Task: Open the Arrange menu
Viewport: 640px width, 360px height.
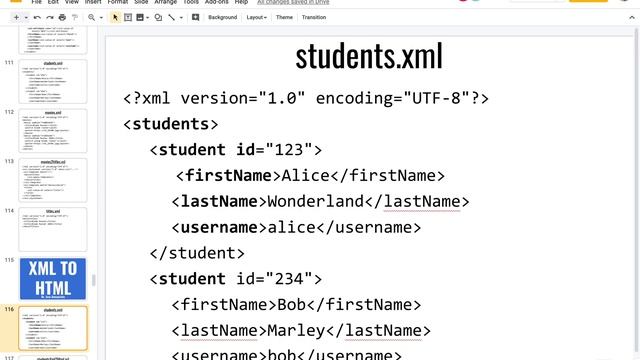Action: click(165, 2)
